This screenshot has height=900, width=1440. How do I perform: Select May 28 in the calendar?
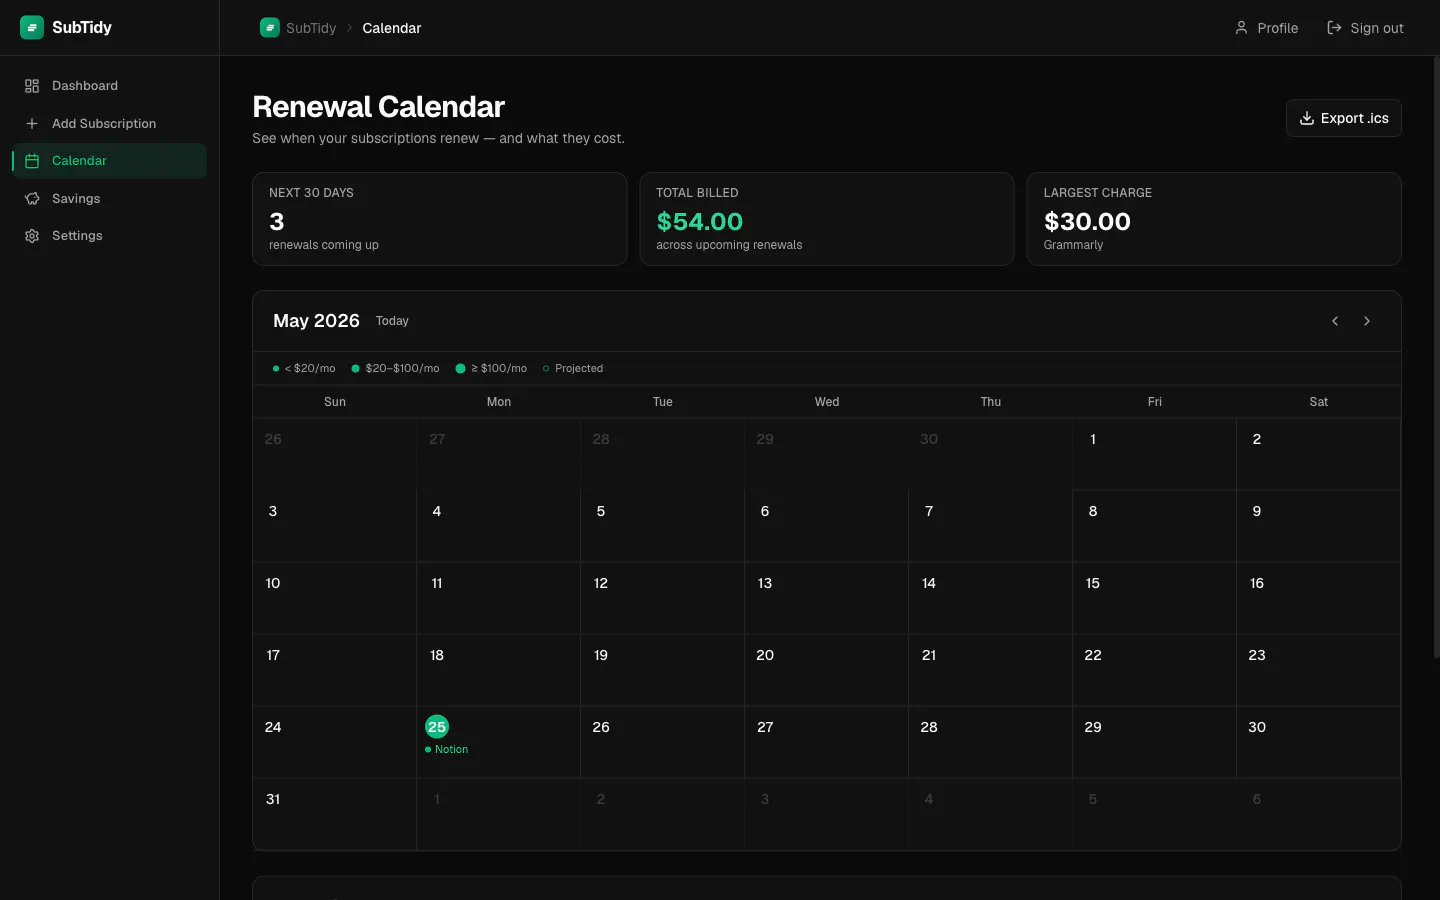pos(990,742)
